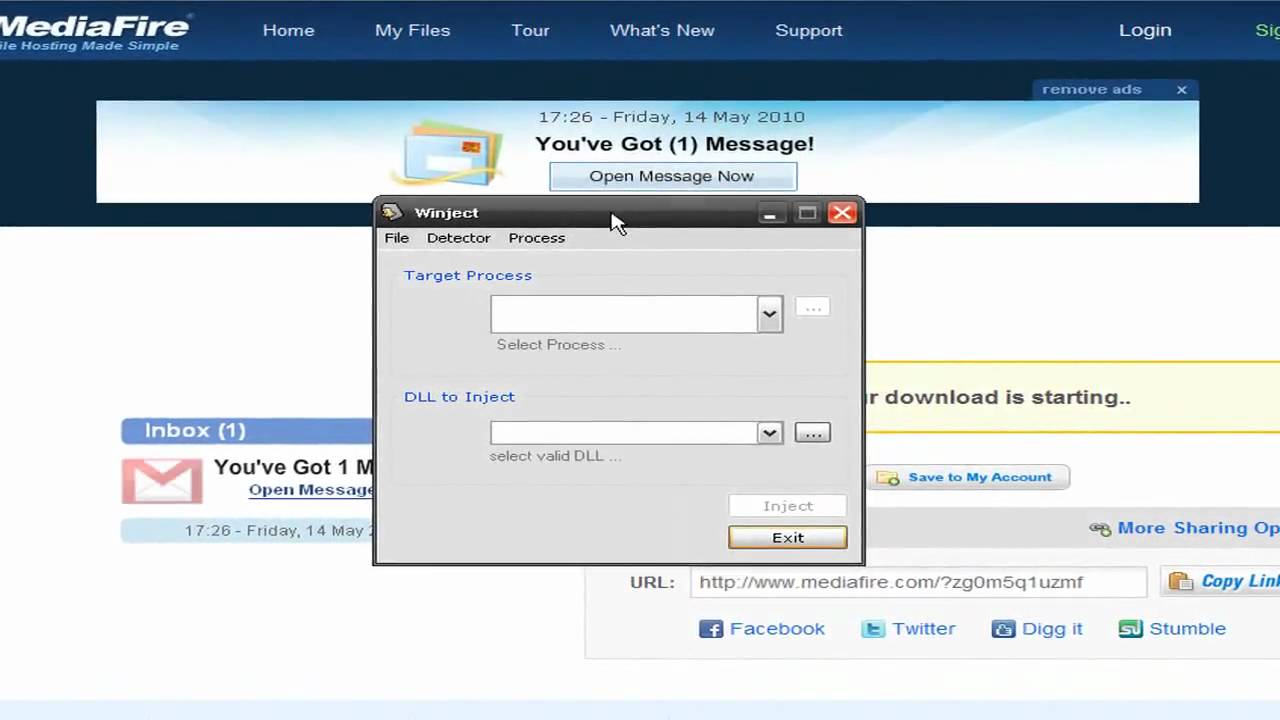Viewport: 1280px width, 720px height.
Task: Open the Support page
Action: [x=808, y=30]
